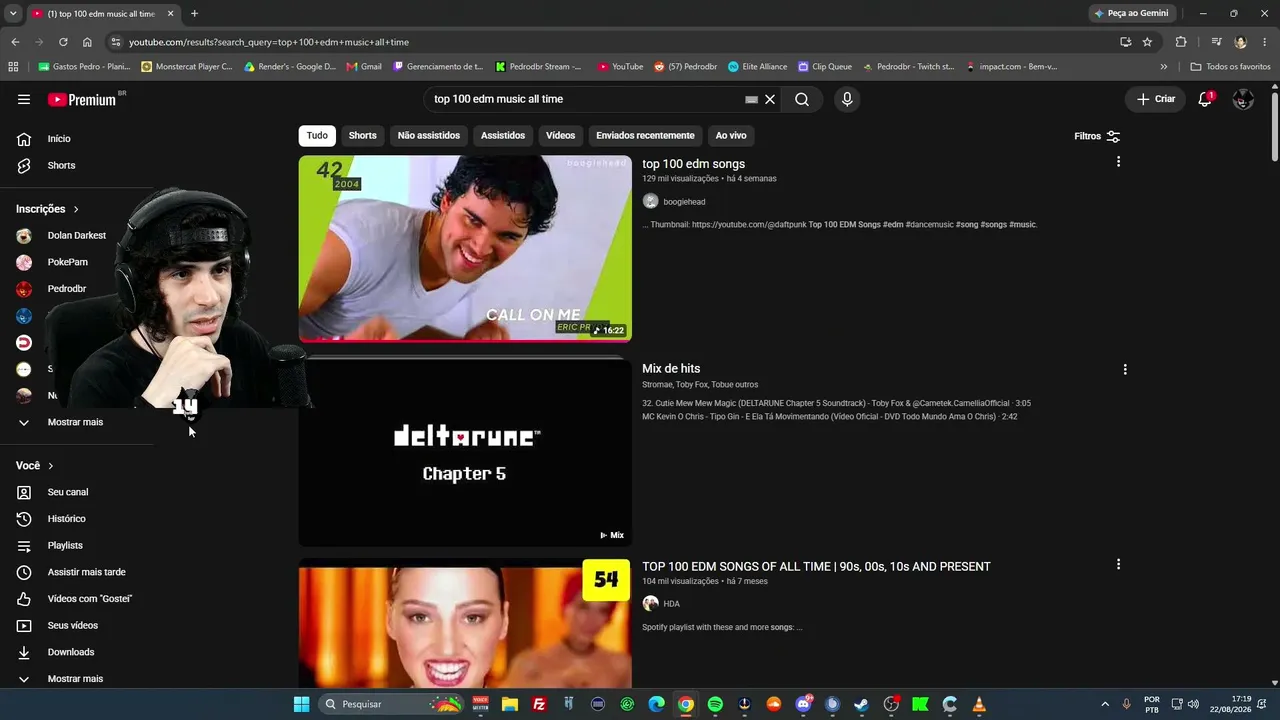The width and height of the screenshot is (1280, 720).
Task: Play the Cutie Mew Mew Magic track
Action: click(836, 404)
